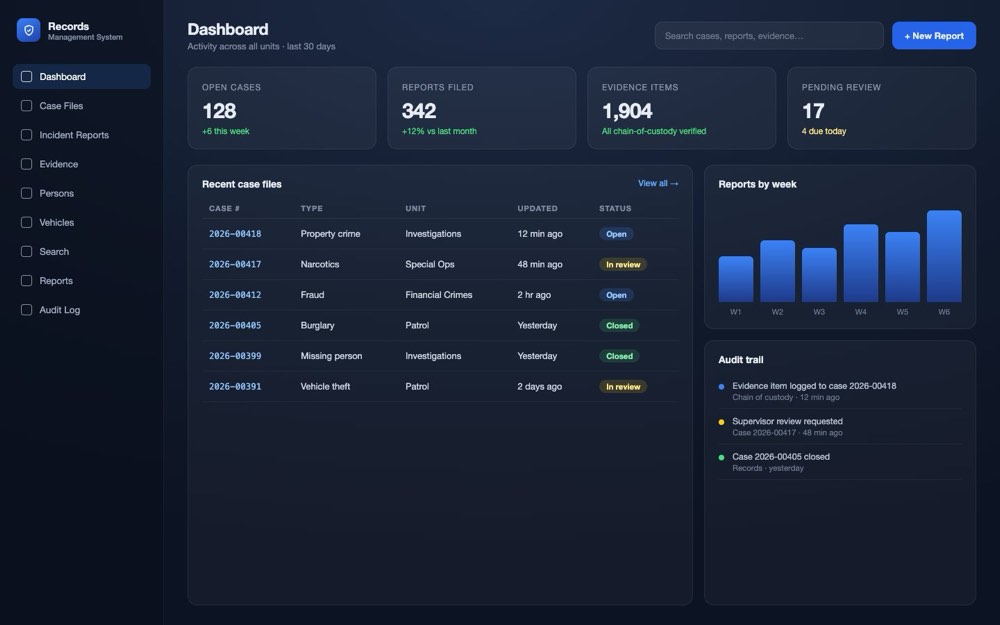Click the Property crime type cell
This screenshot has height=625, width=1000.
click(x=330, y=234)
